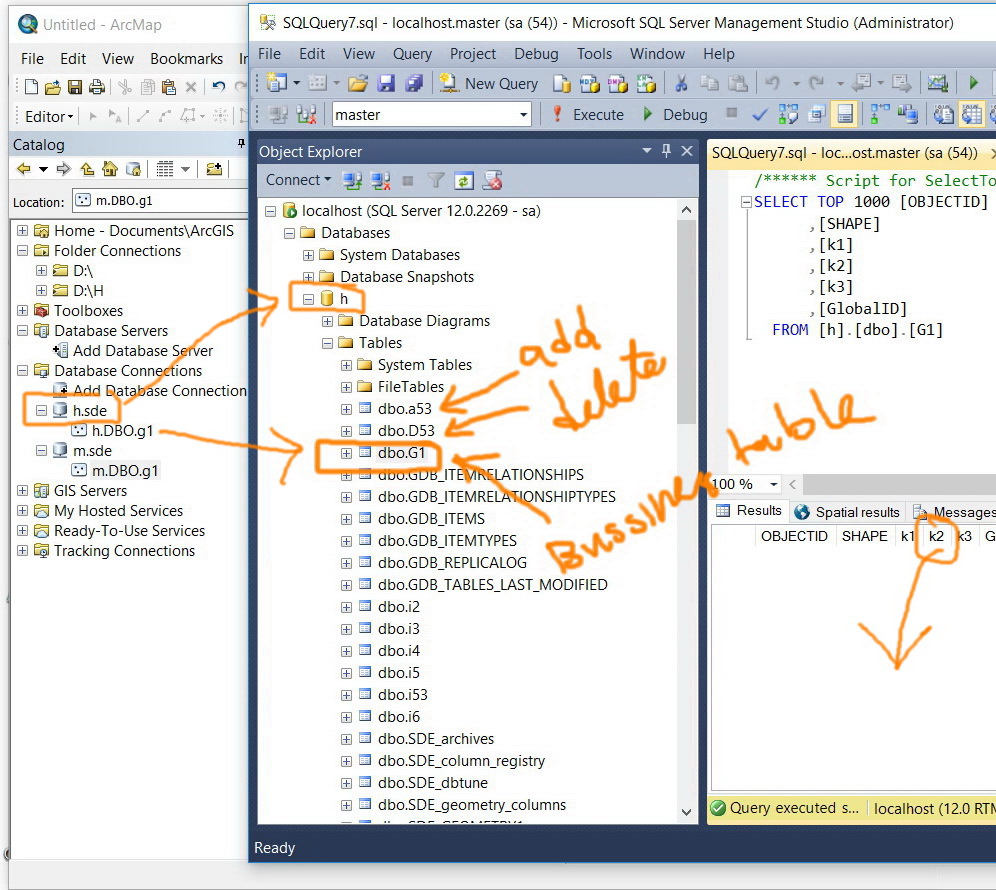Click Catalog Default Geodatabase icon

click(133, 169)
